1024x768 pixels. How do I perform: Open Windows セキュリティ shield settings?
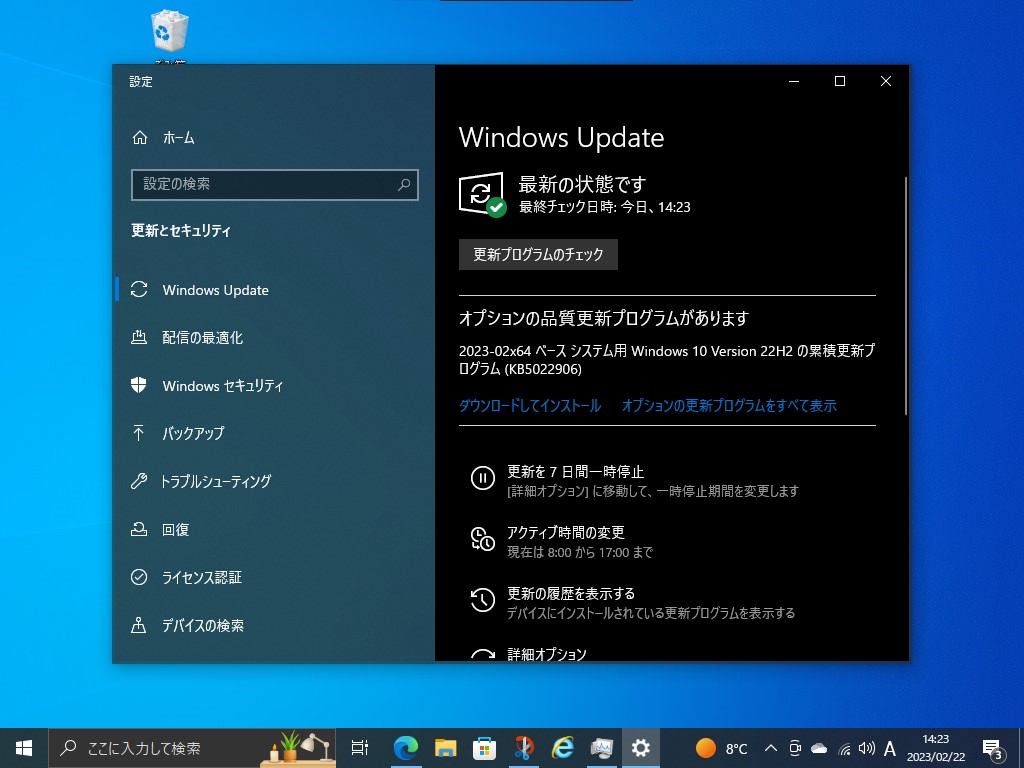[222, 385]
